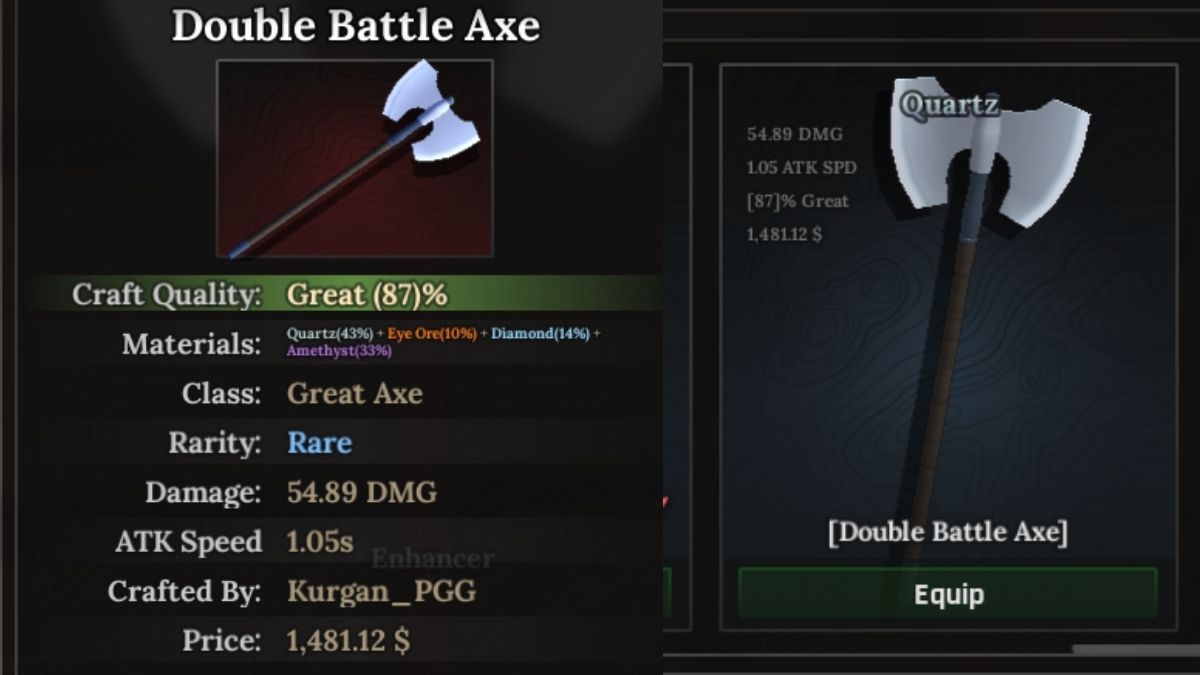This screenshot has height=675, width=1200.
Task: Click the Craft Quality Great (87)% bar
Action: coord(345,294)
